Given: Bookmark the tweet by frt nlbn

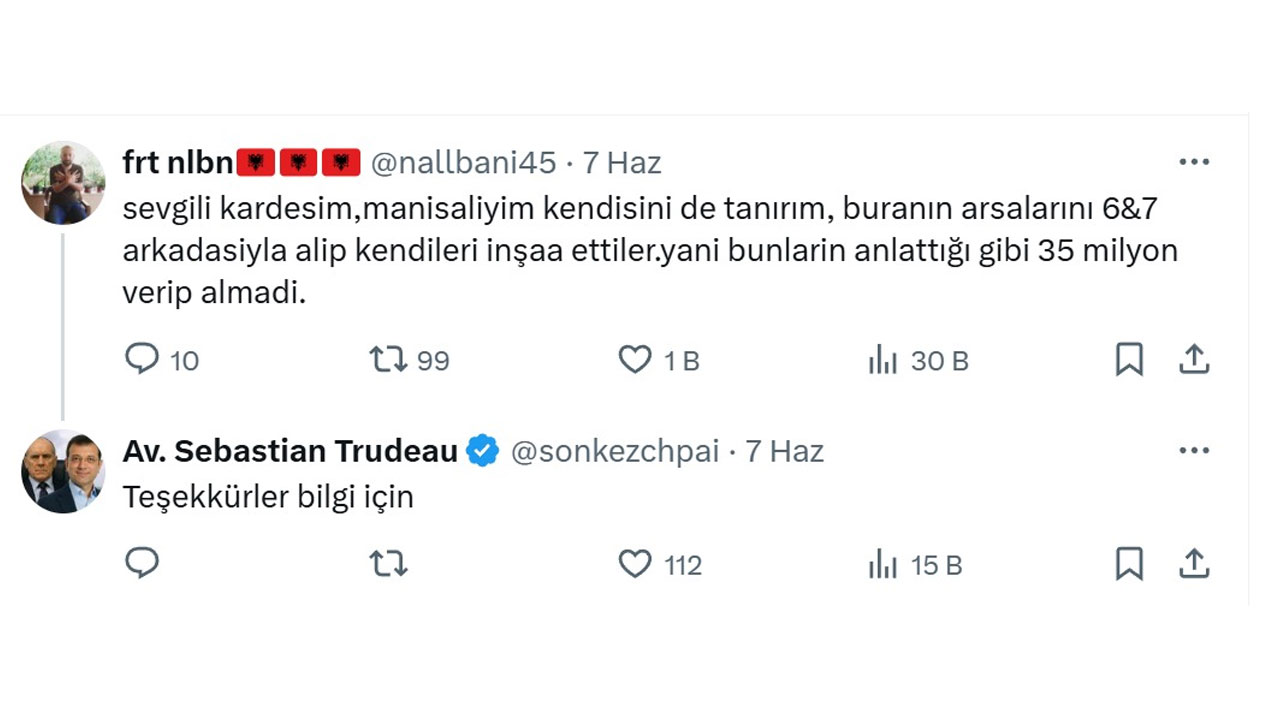Looking at the screenshot, I should click(1129, 359).
